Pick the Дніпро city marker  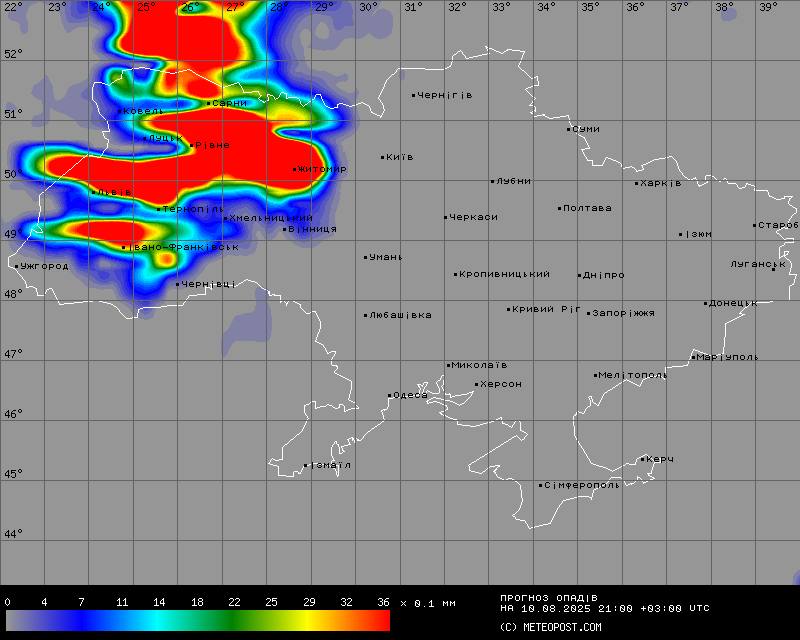pos(580,275)
